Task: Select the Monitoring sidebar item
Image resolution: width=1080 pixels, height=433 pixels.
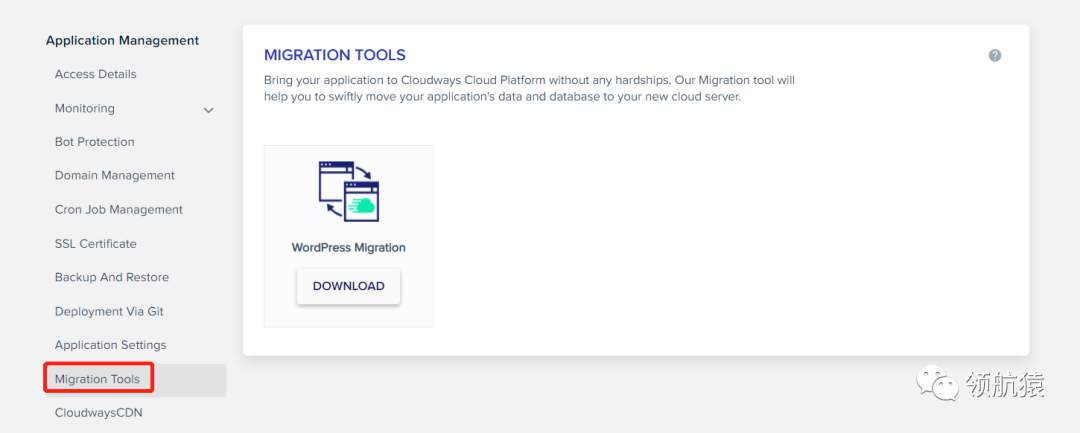Action: tap(85, 108)
